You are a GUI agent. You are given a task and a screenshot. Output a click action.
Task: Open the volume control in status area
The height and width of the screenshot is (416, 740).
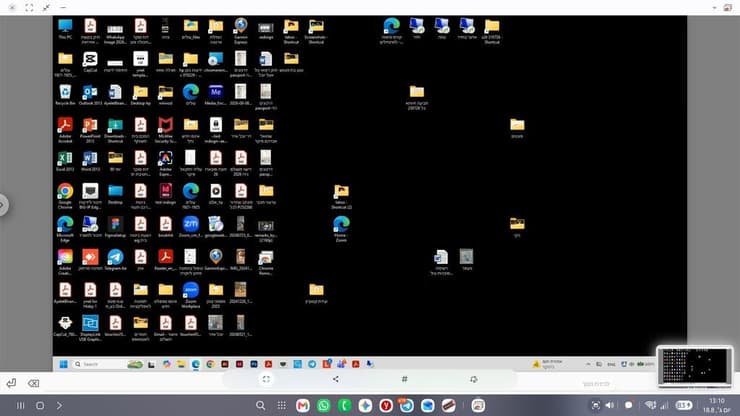click(610, 405)
